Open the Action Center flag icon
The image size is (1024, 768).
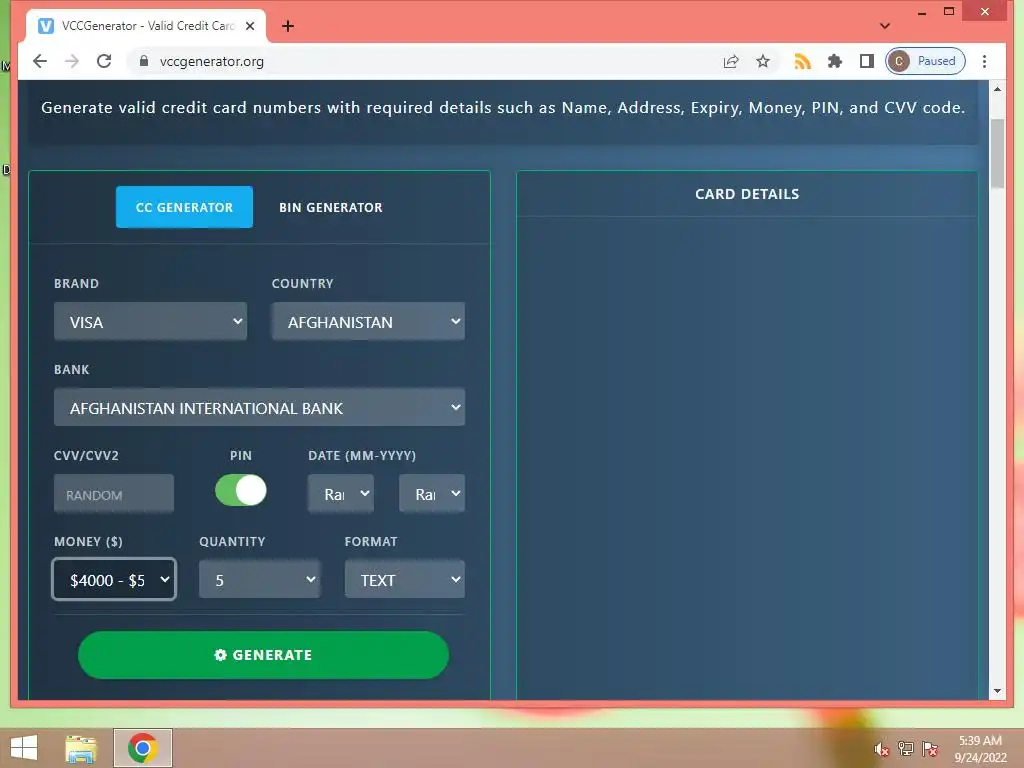[930, 749]
